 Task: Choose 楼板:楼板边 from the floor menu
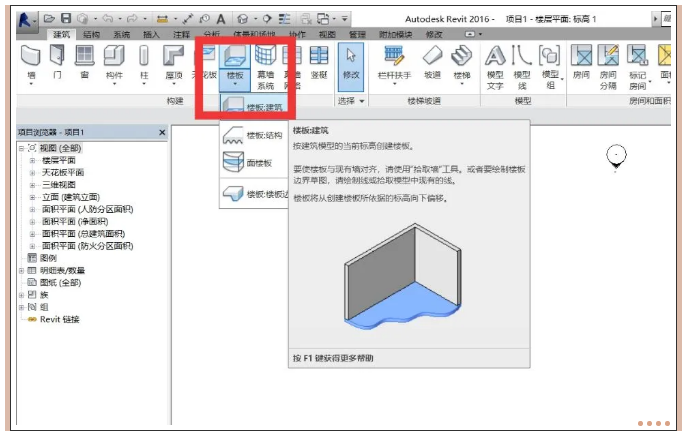click(x=253, y=194)
